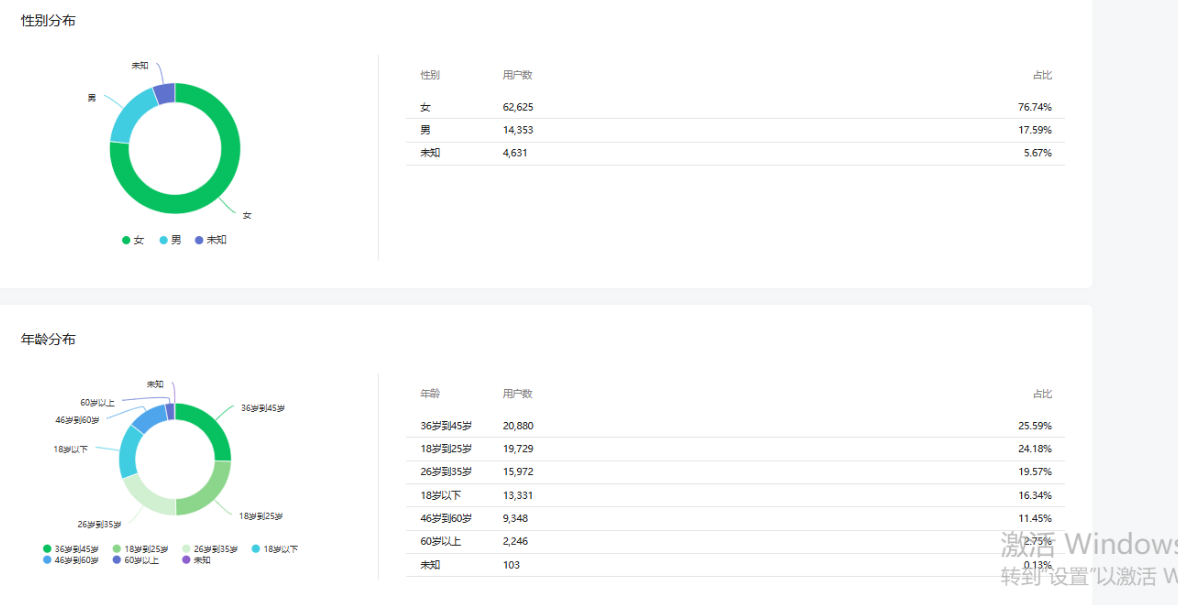1178x605 pixels.
Task: Click the 占比 column header in age table
Action: (1042, 393)
